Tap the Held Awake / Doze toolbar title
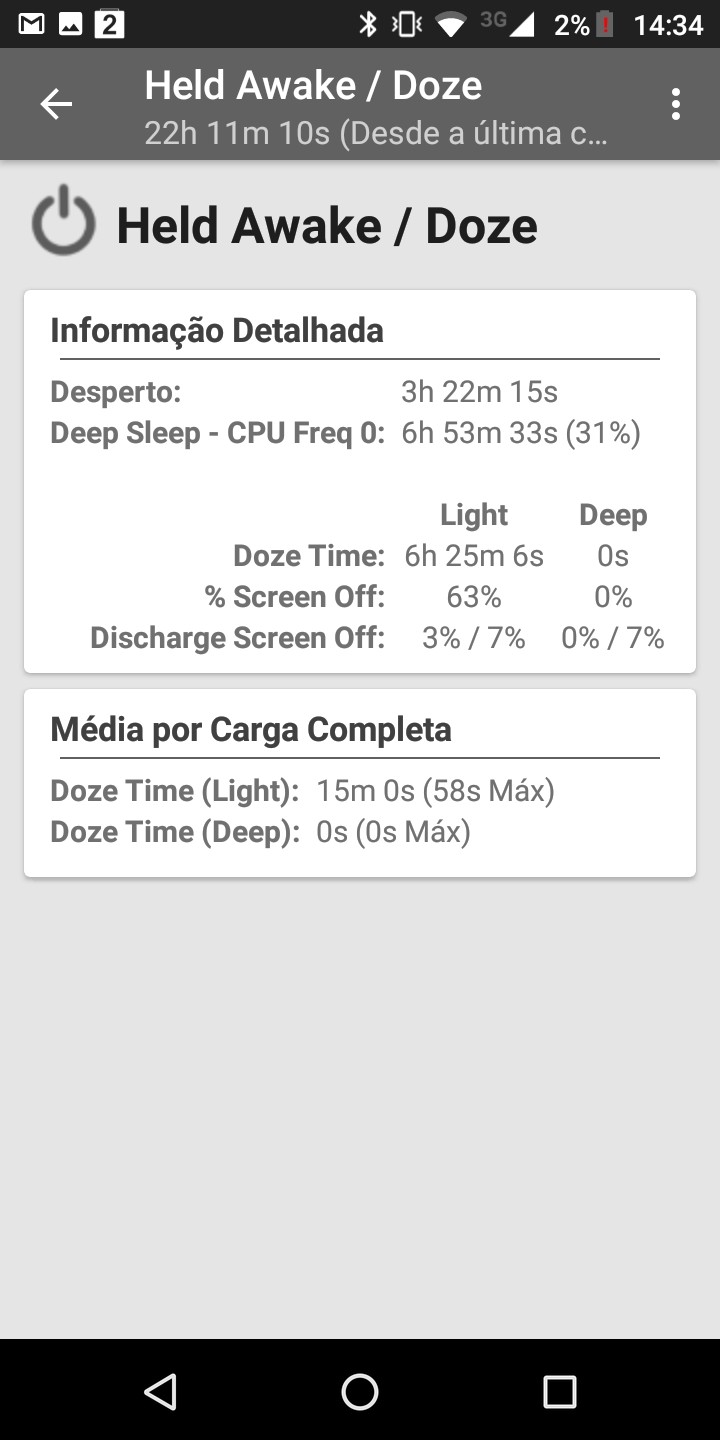720x1440 pixels. pos(313,86)
